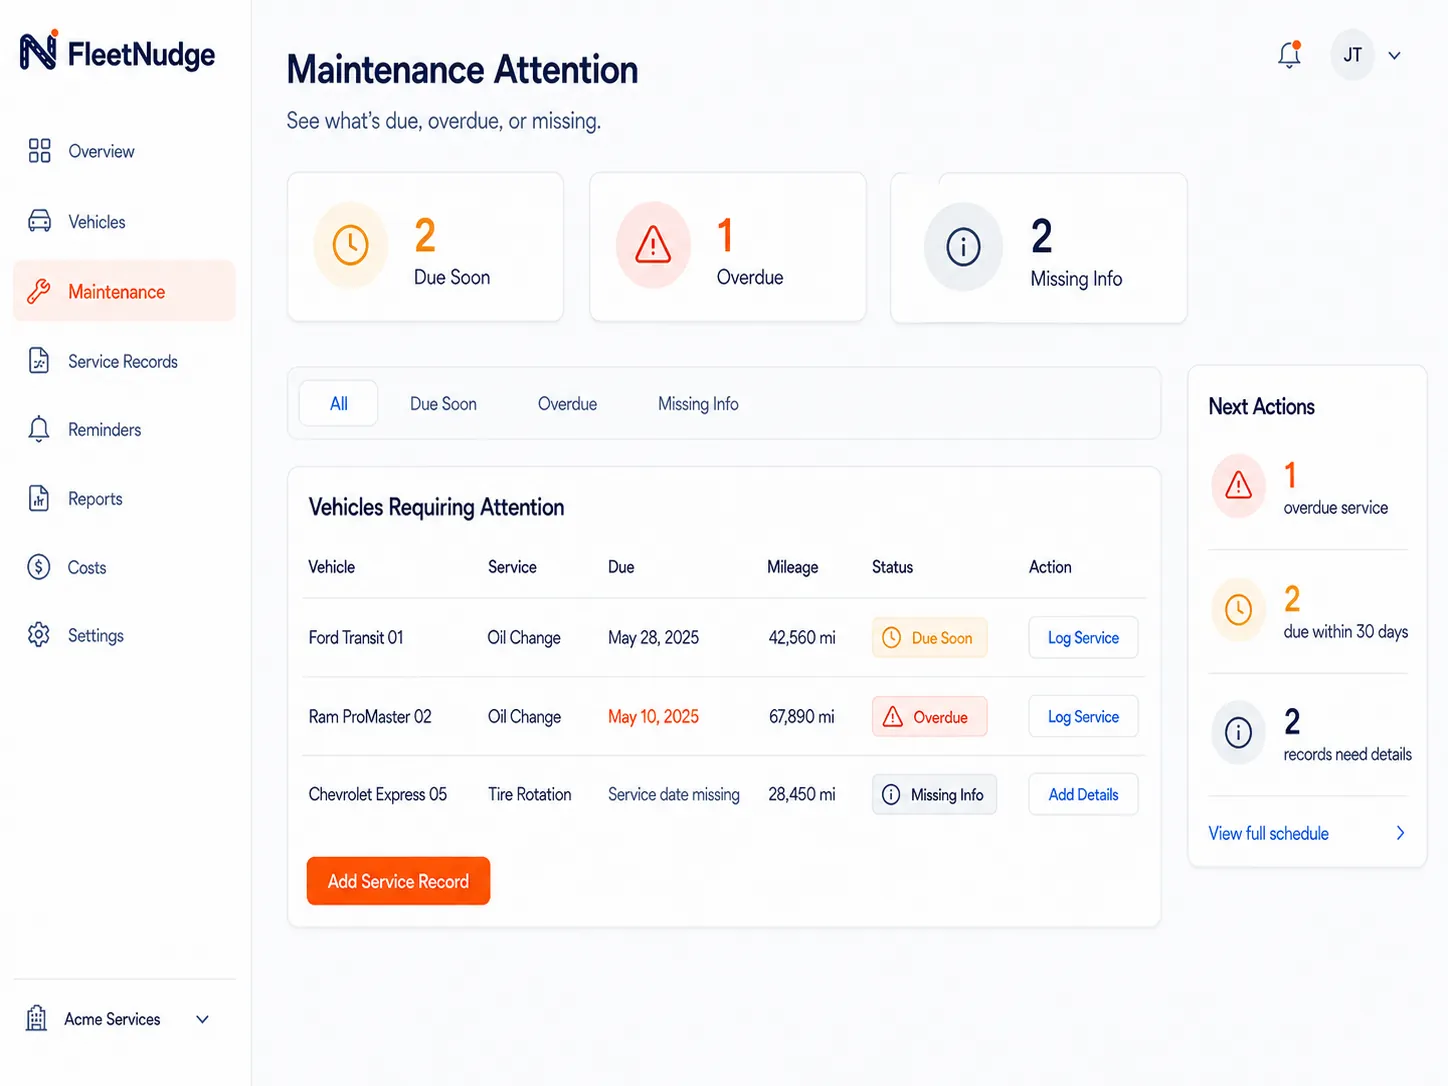Click the Reports chart file icon
The image size is (1448, 1086).
(39, 498)
